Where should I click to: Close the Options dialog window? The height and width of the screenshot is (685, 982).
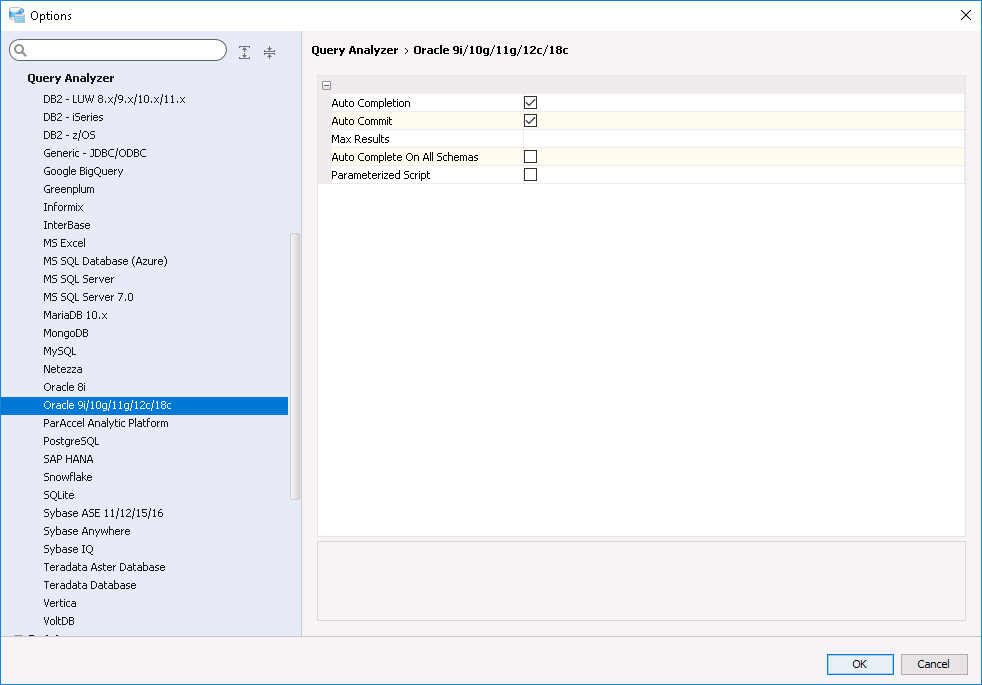pos(965,15)
